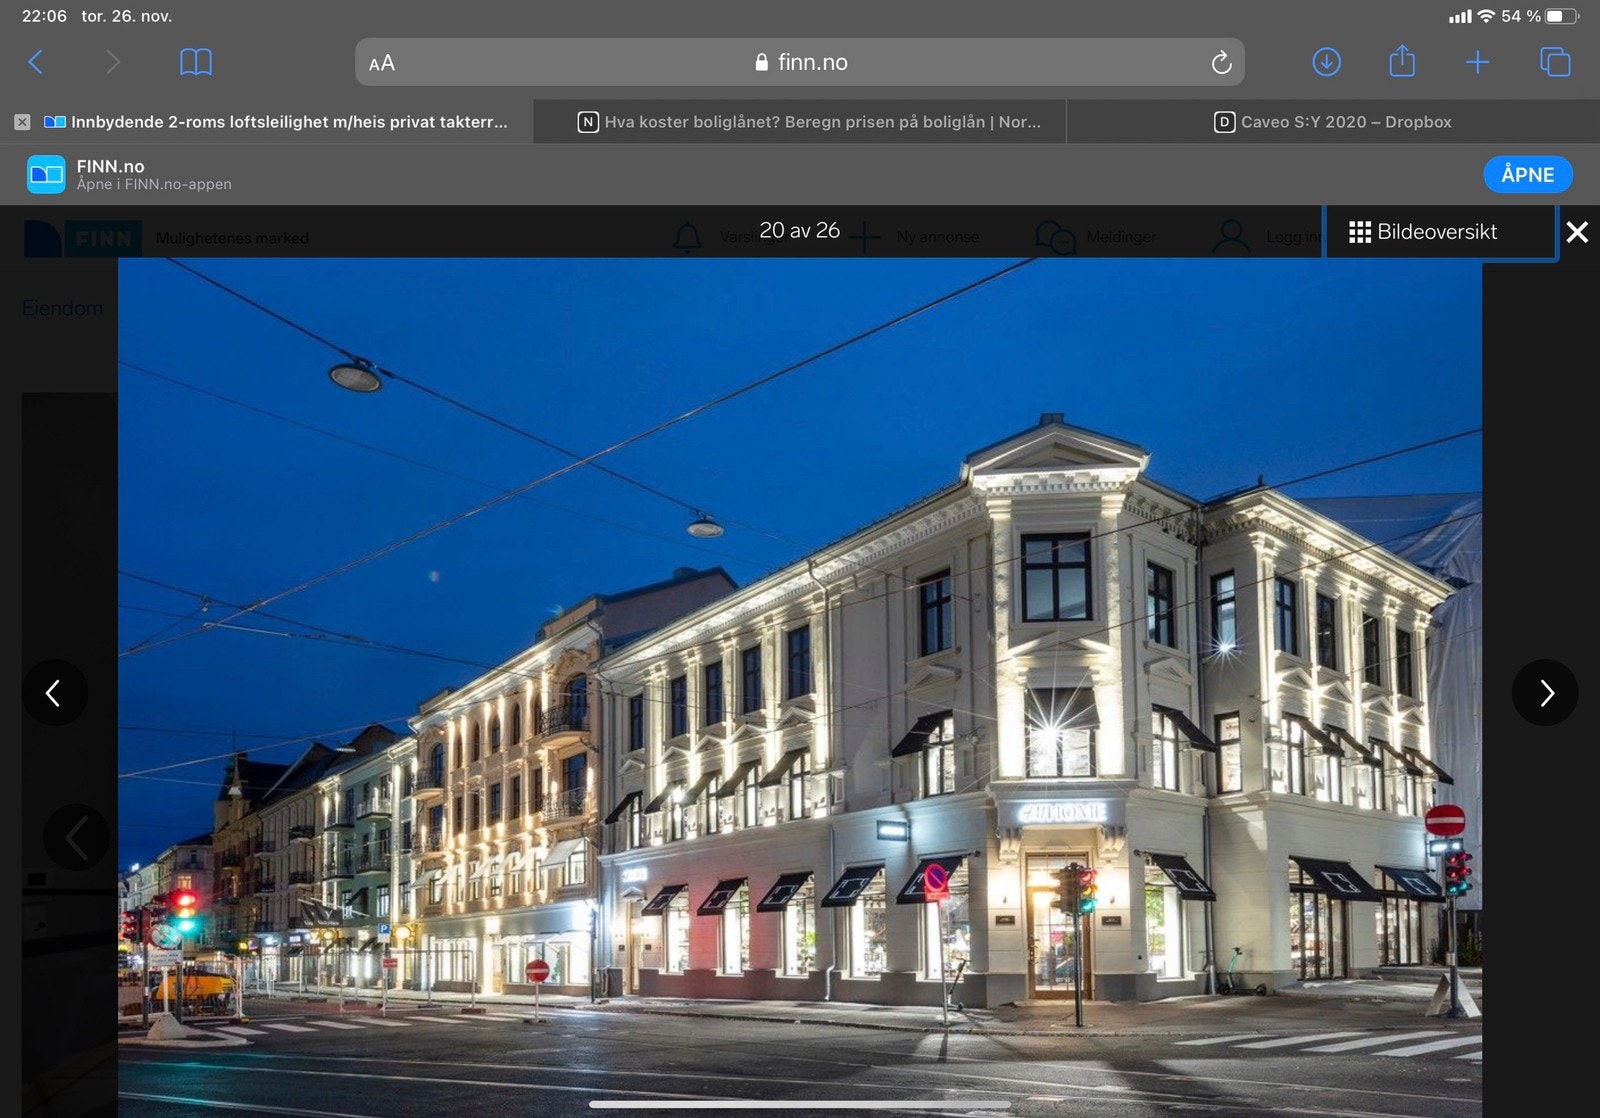Open the AA reader text size menu
Image resolution: width=1600 pixels, height=1118 pixels.
point(382,63)
